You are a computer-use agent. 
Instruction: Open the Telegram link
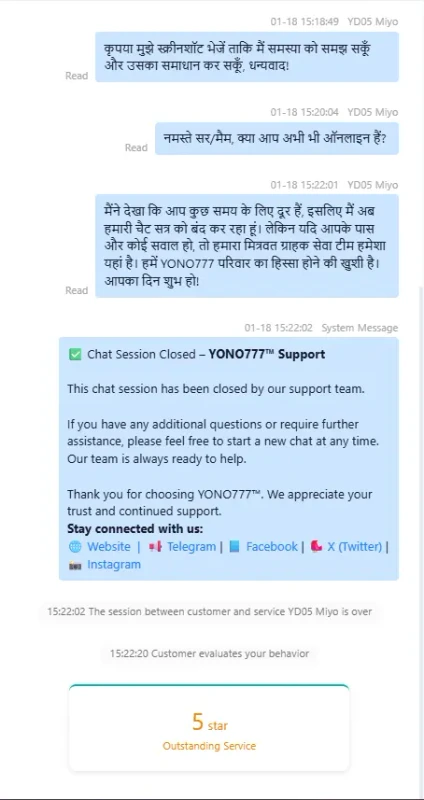pyautogui.click(x=191, y=546)
